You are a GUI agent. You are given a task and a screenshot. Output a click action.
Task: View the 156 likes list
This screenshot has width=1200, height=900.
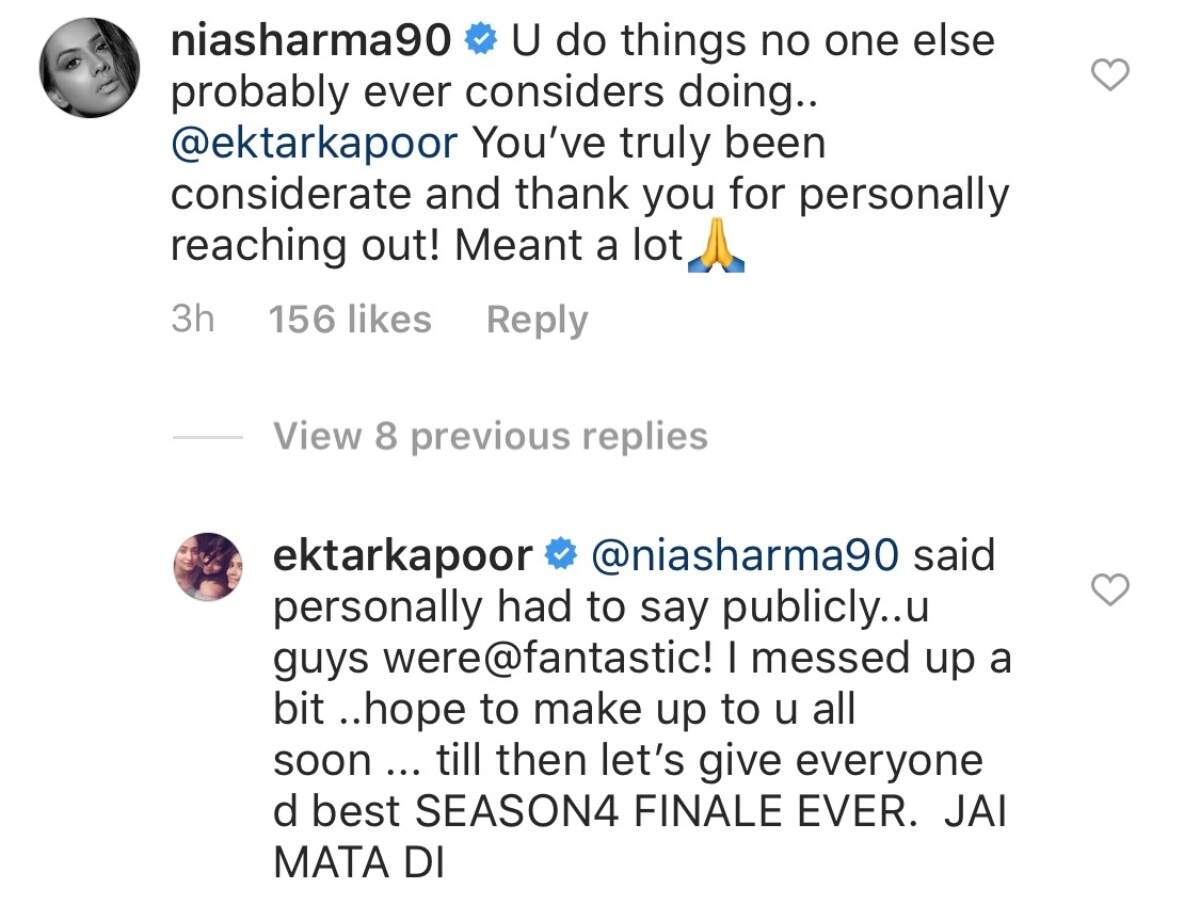point(350,320)
